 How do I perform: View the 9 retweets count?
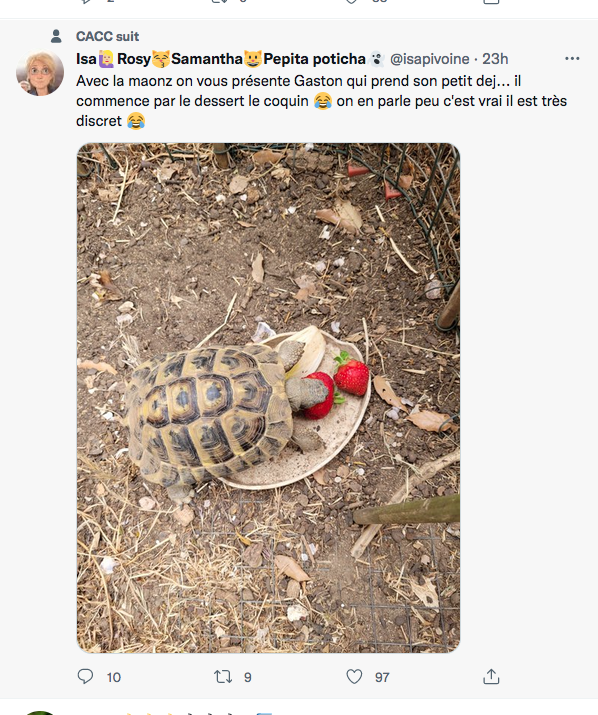click(248, 677)
